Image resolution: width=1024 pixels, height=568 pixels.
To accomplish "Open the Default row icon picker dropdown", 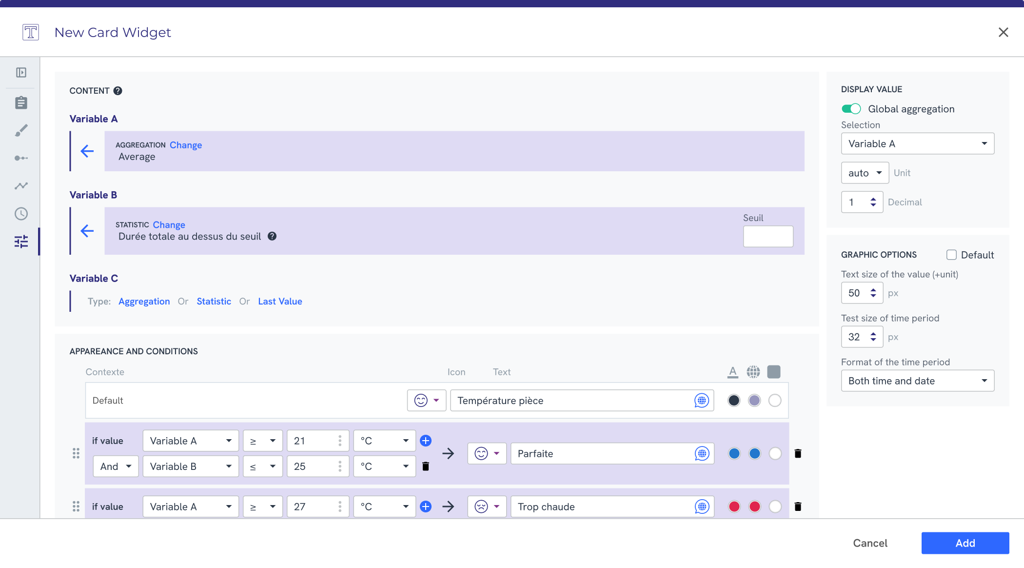I will 426,401.
